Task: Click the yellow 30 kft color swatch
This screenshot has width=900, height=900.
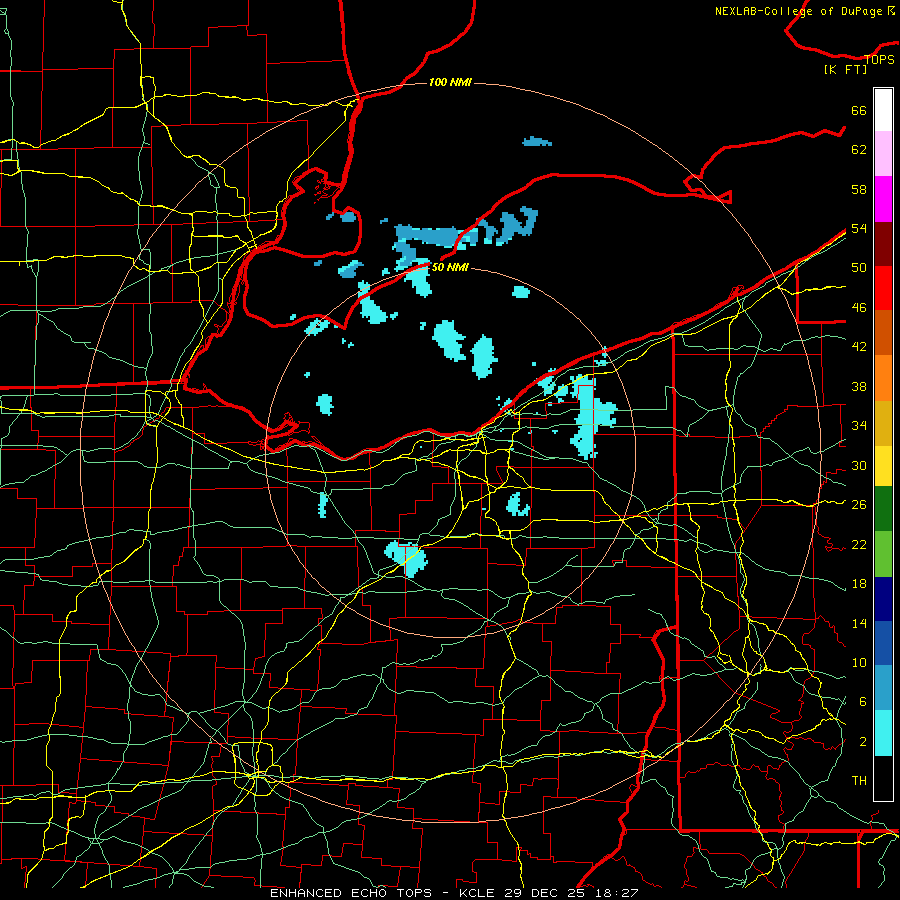Action: [x=883, y=466]
